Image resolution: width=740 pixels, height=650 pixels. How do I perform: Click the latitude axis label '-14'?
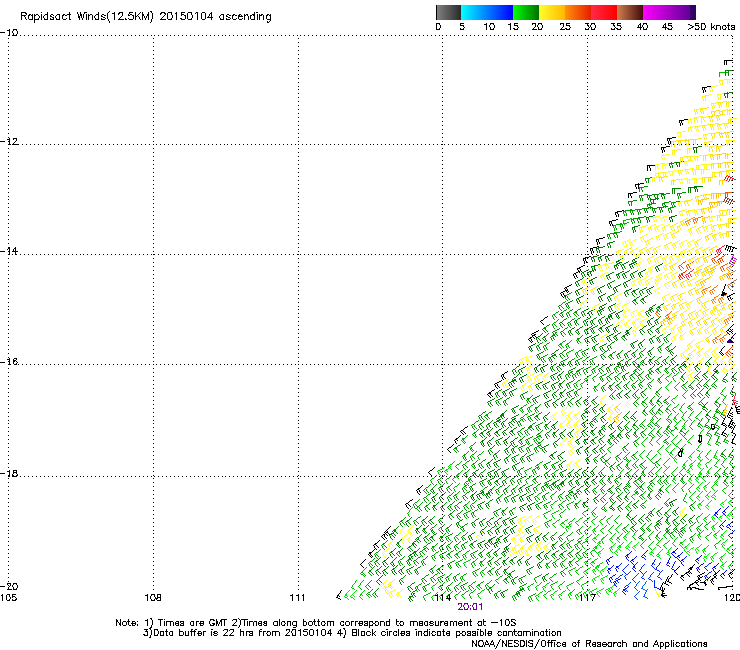point(9,252)
